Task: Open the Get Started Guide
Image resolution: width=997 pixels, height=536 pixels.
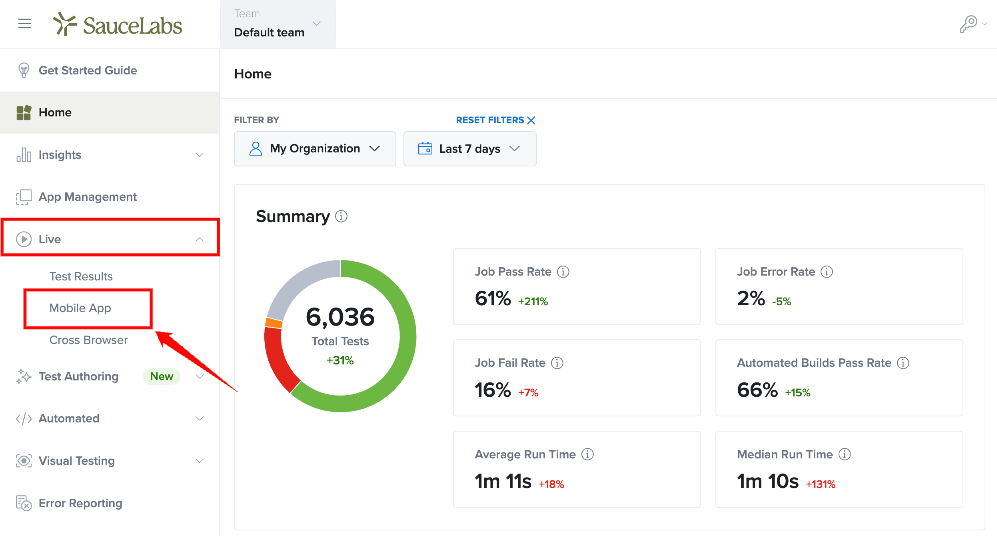Action: [x=88, y=70]
